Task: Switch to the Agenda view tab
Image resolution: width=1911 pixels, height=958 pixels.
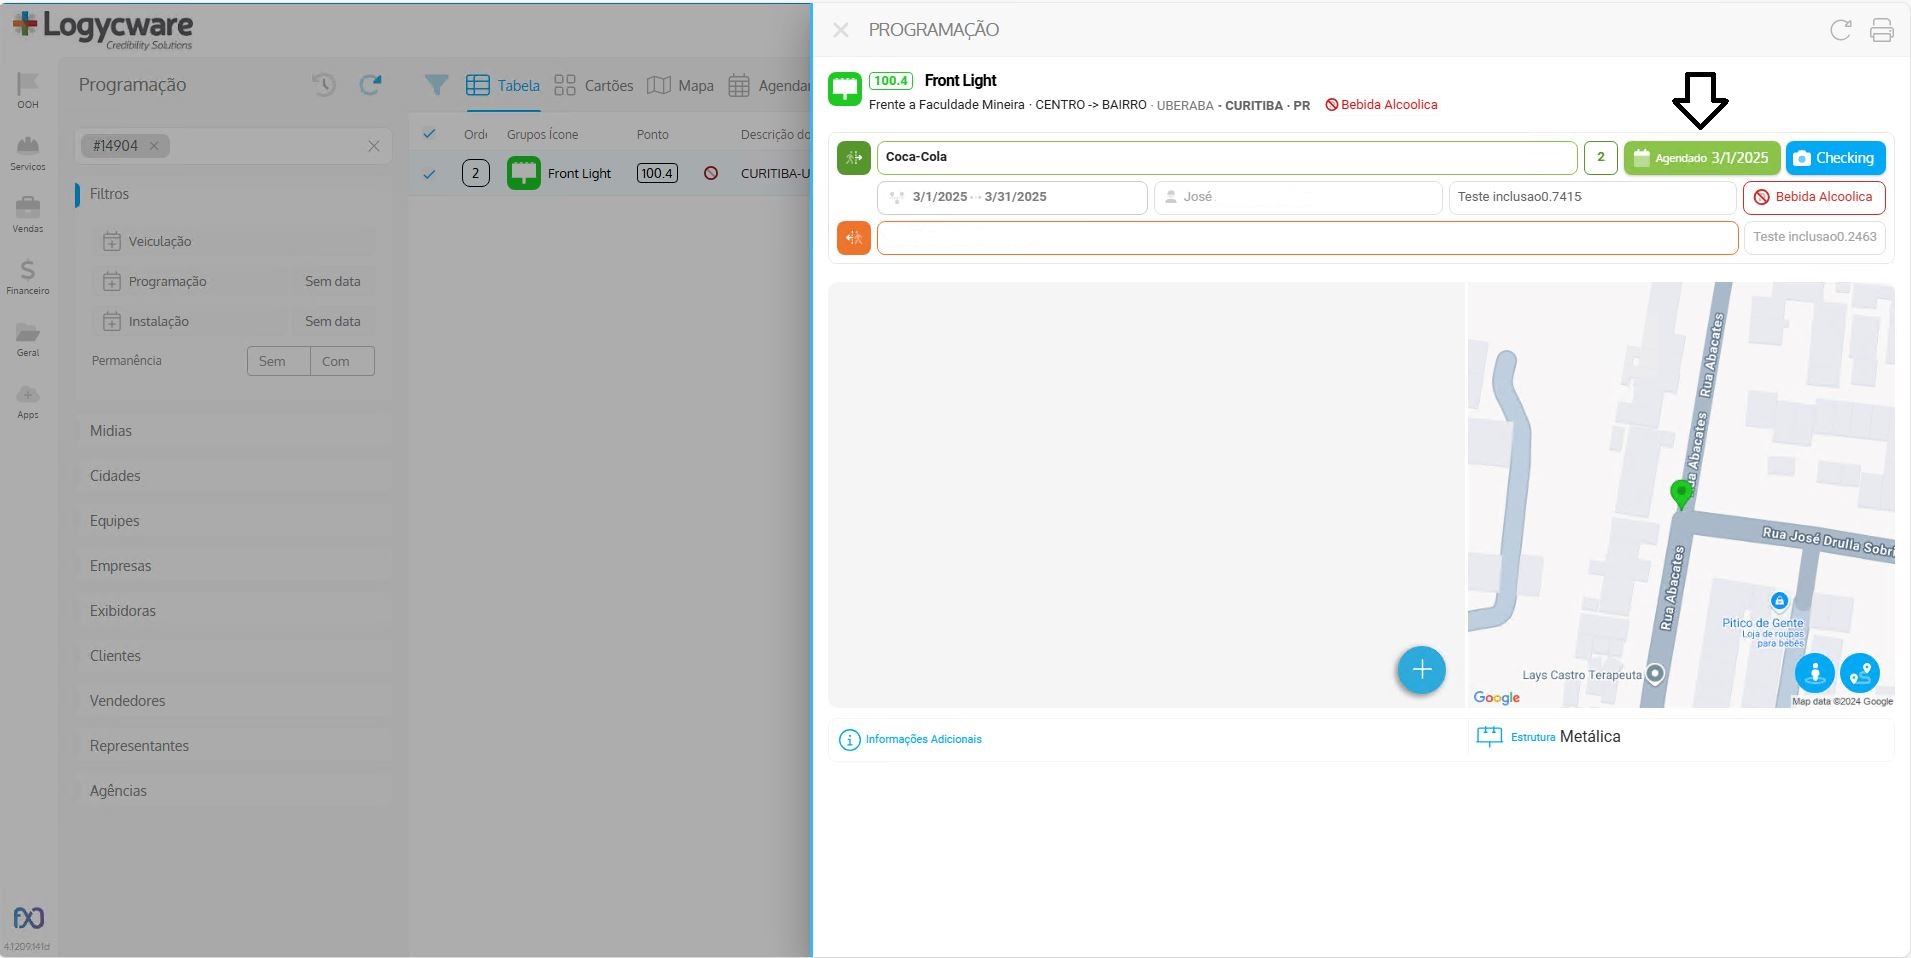Action: [769, 86]
